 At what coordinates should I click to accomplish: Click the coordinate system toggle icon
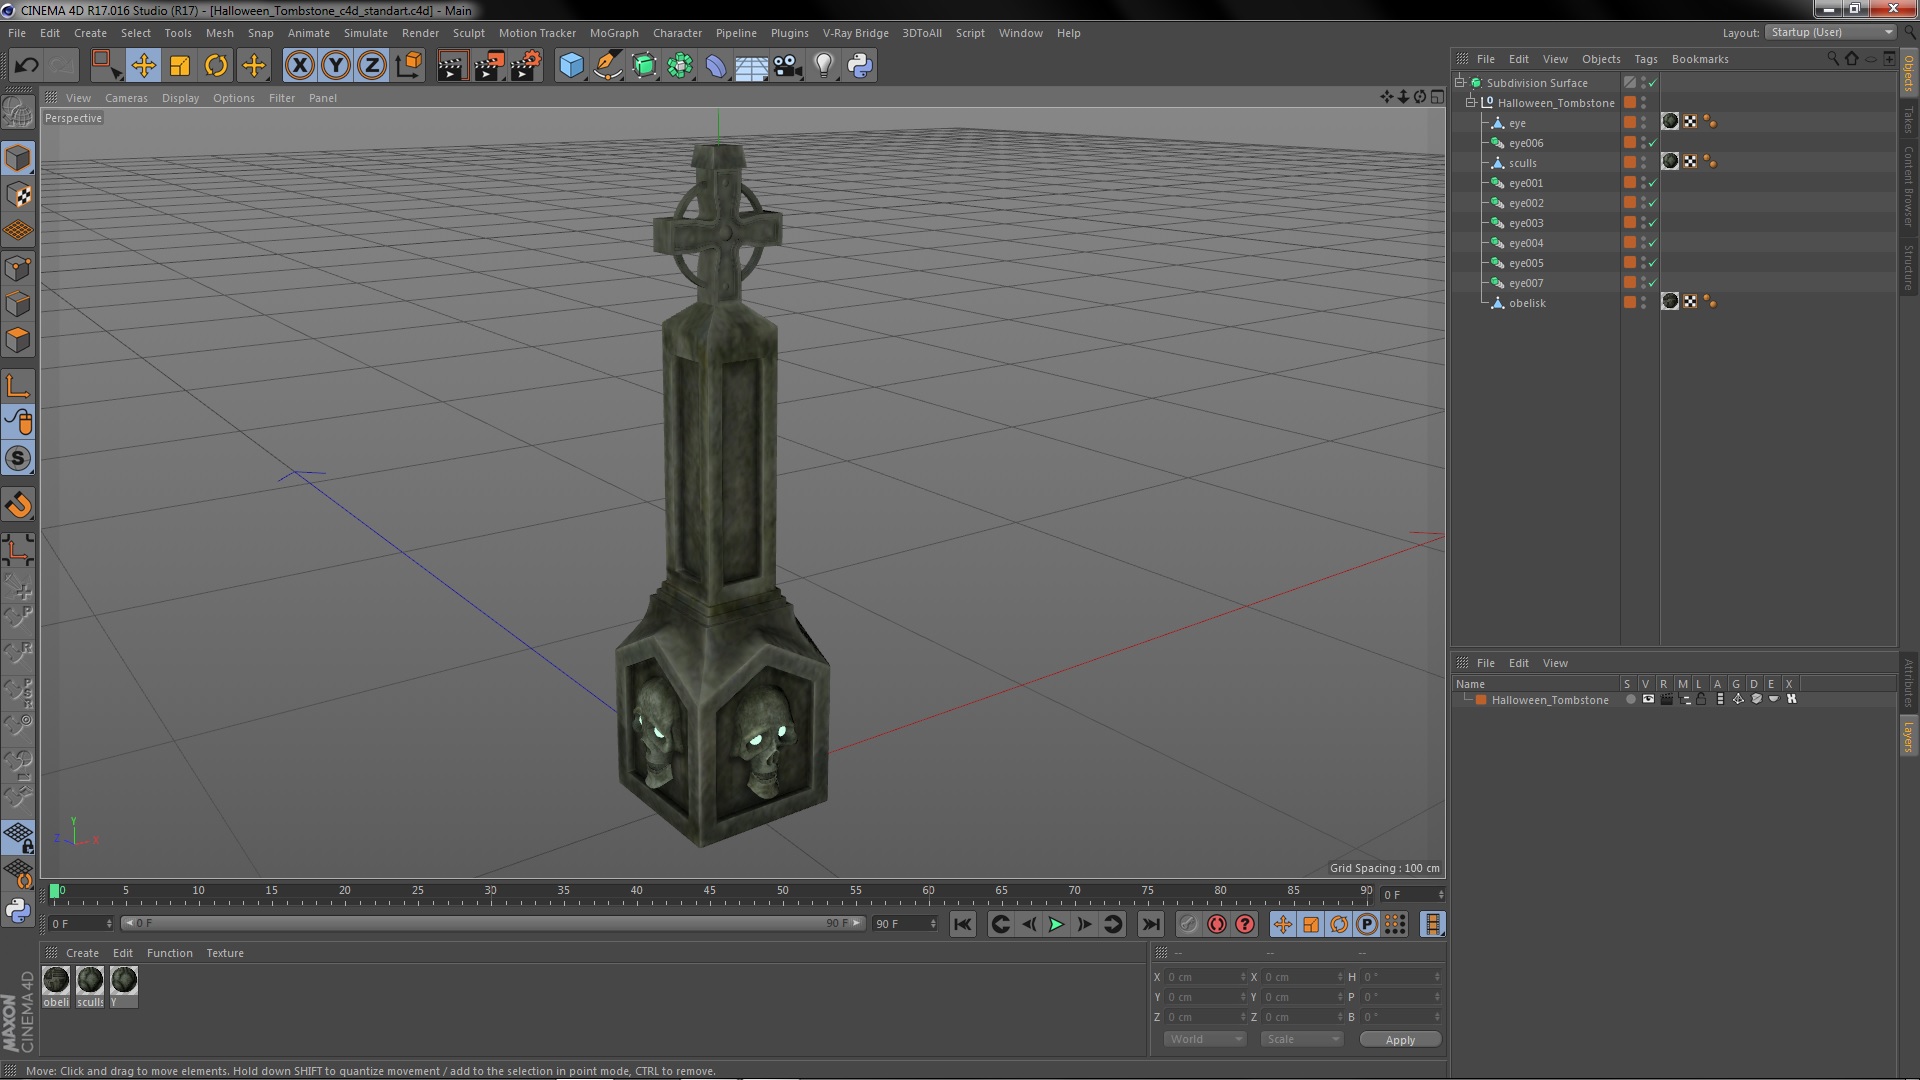[x=408, y=66]
